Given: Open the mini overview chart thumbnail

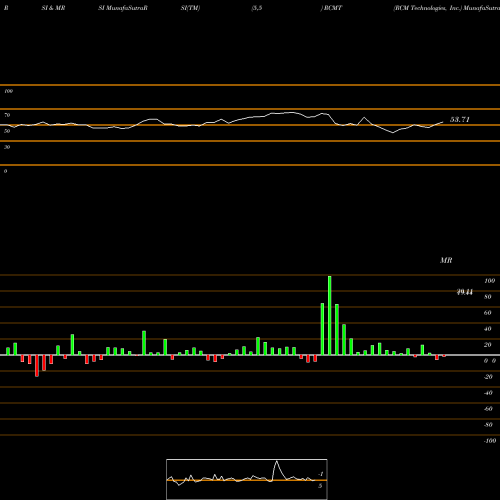Looking at the screenshot, I should click(247, 479).
